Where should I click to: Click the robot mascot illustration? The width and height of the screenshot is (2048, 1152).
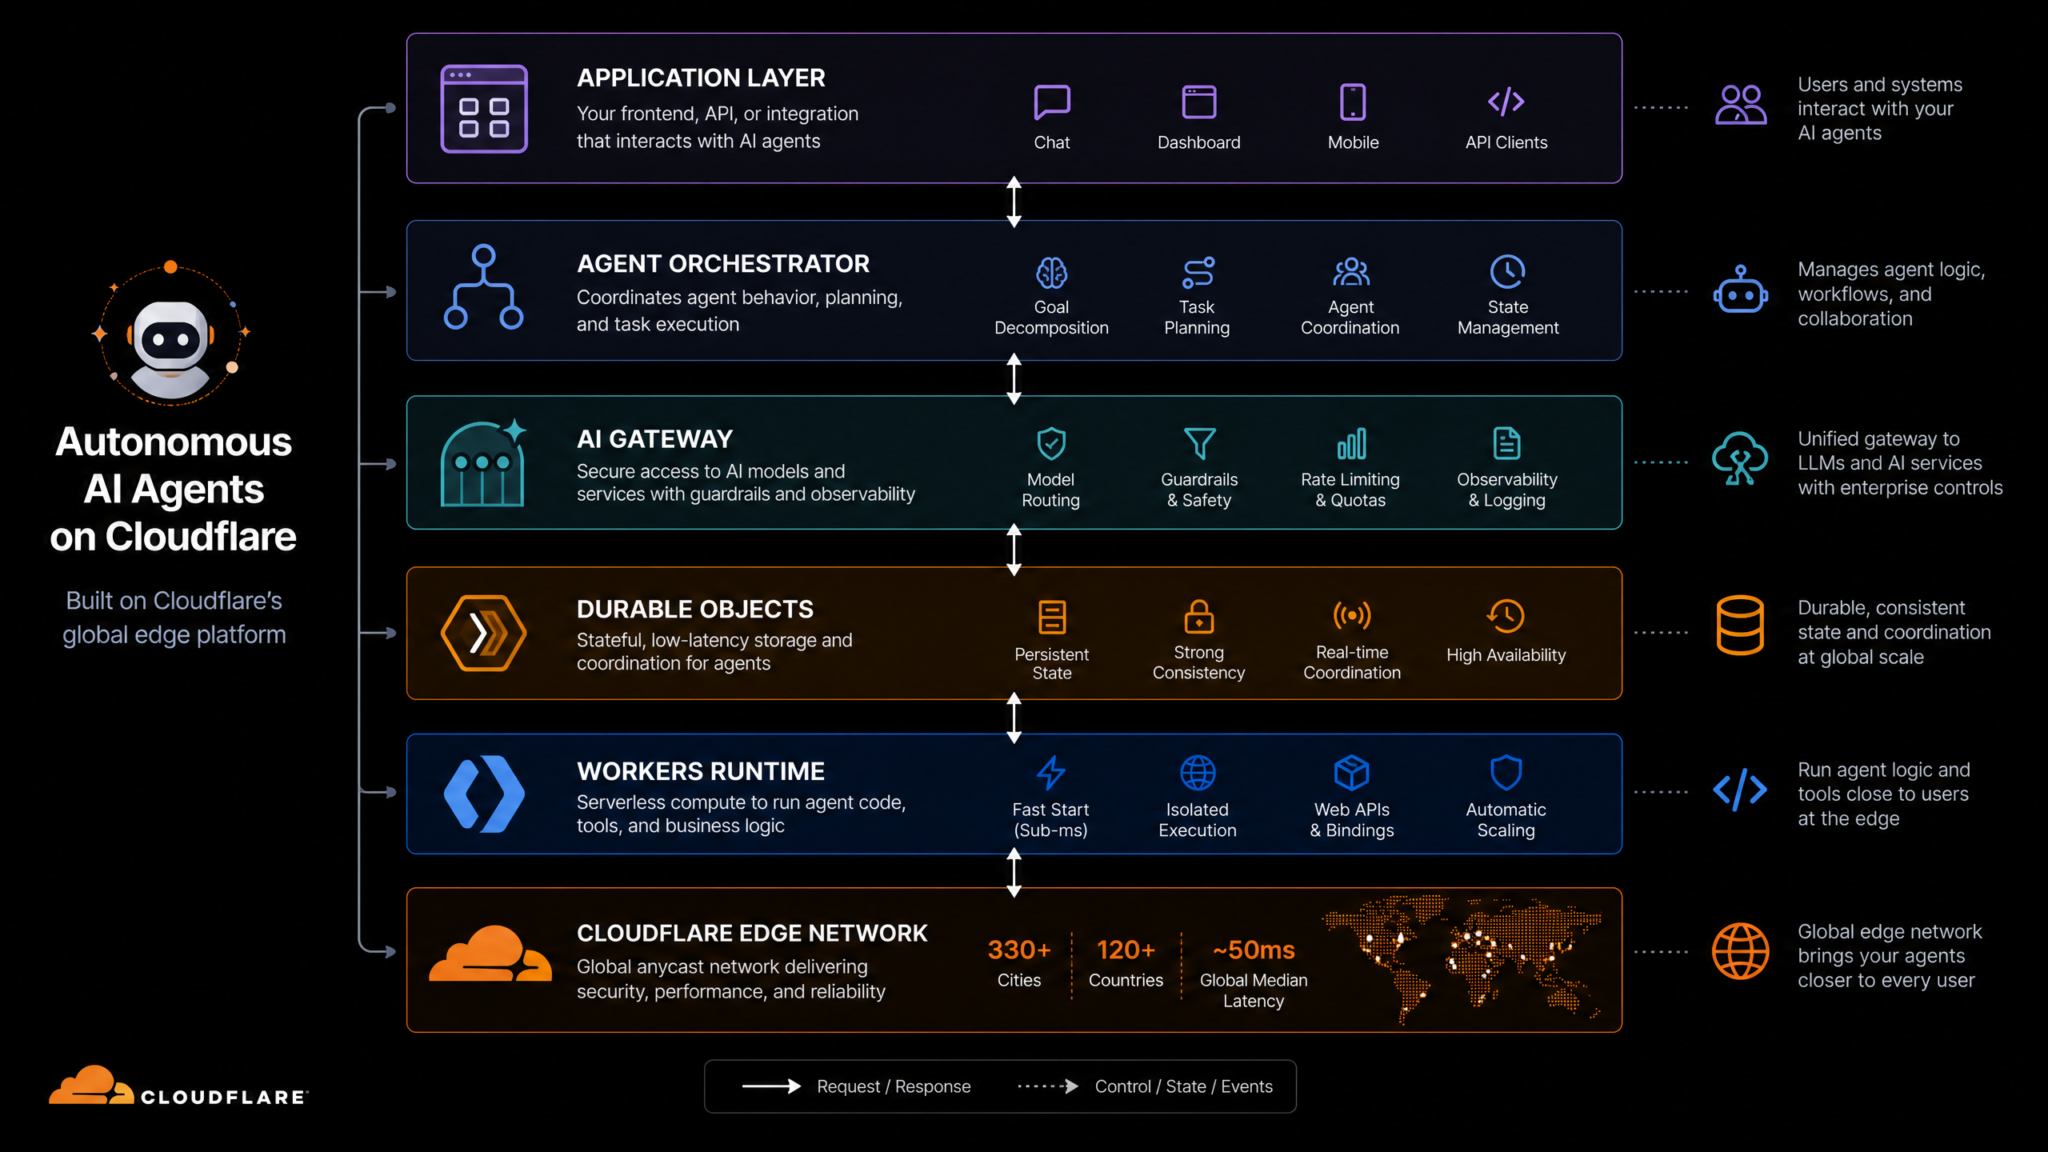(x=171, y=335)
